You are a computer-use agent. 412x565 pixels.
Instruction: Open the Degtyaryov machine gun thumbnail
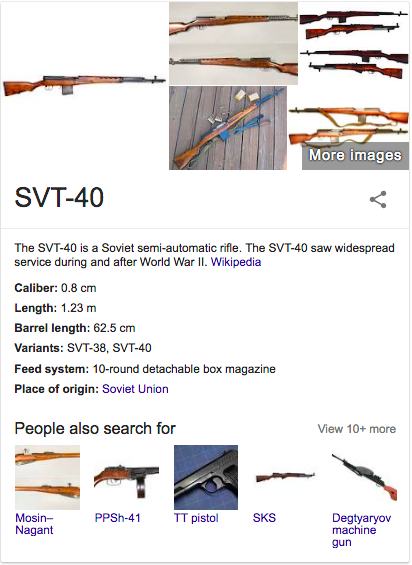[x=364, y=477]
